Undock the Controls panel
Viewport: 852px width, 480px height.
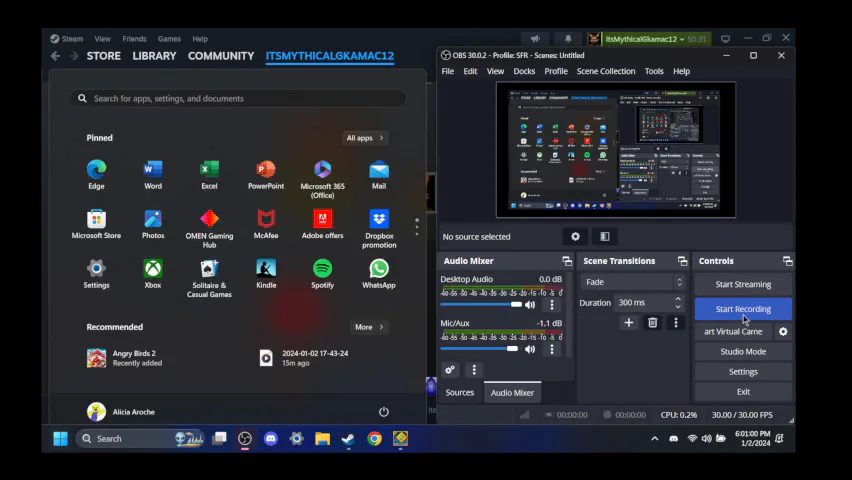point(787,261)
